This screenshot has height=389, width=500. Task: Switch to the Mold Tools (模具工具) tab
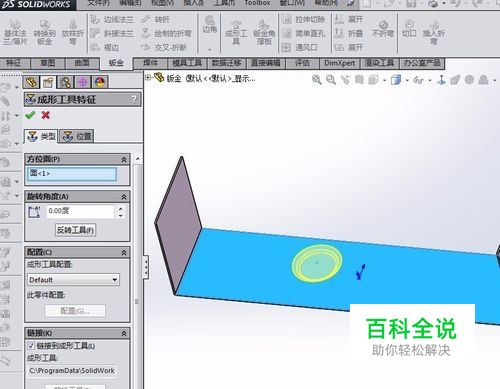tap(187, 63)
